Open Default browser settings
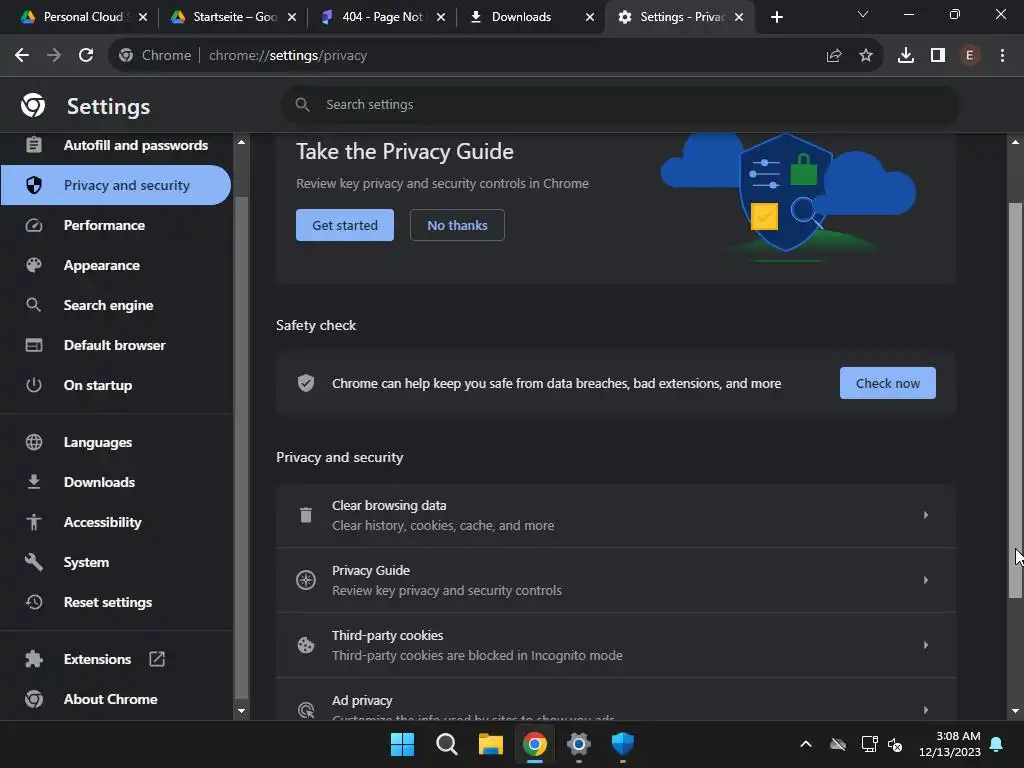This screenshot has height=768, width=1024. [x=116, y=345]
